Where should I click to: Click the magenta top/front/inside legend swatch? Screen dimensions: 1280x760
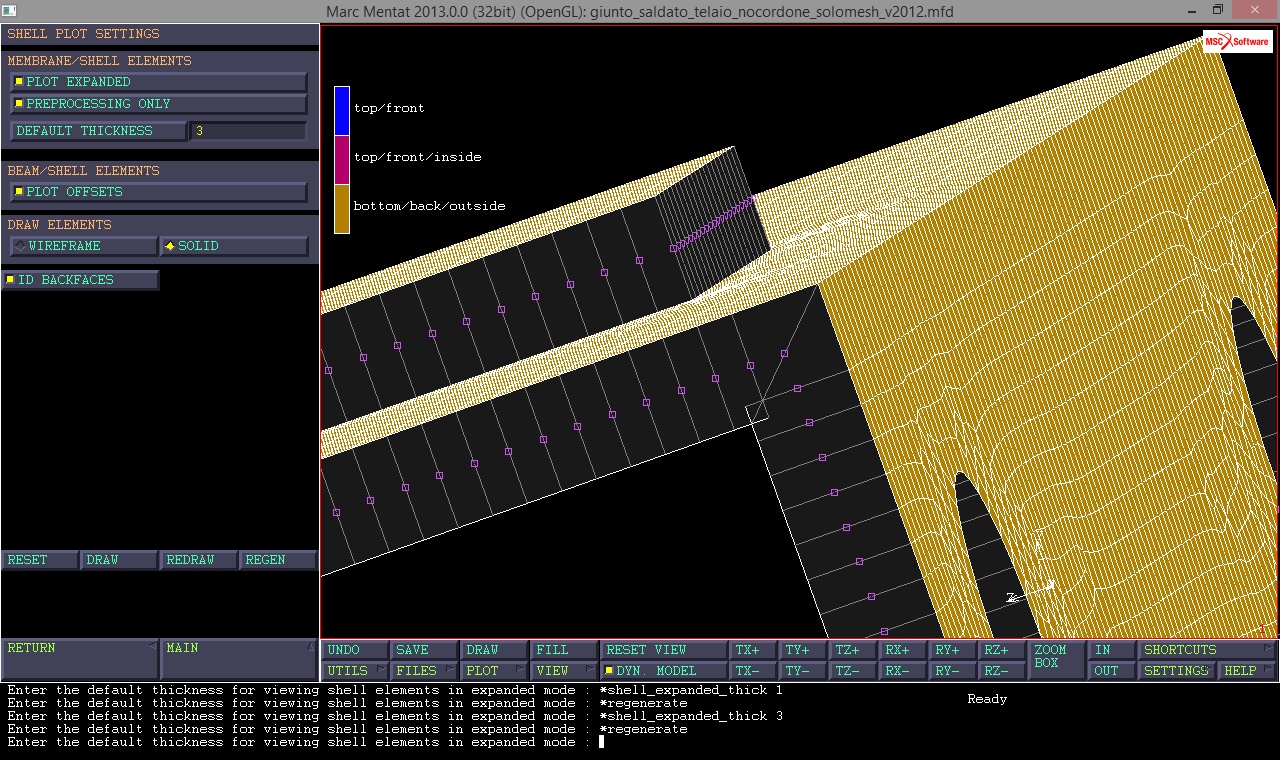(342, 160)
